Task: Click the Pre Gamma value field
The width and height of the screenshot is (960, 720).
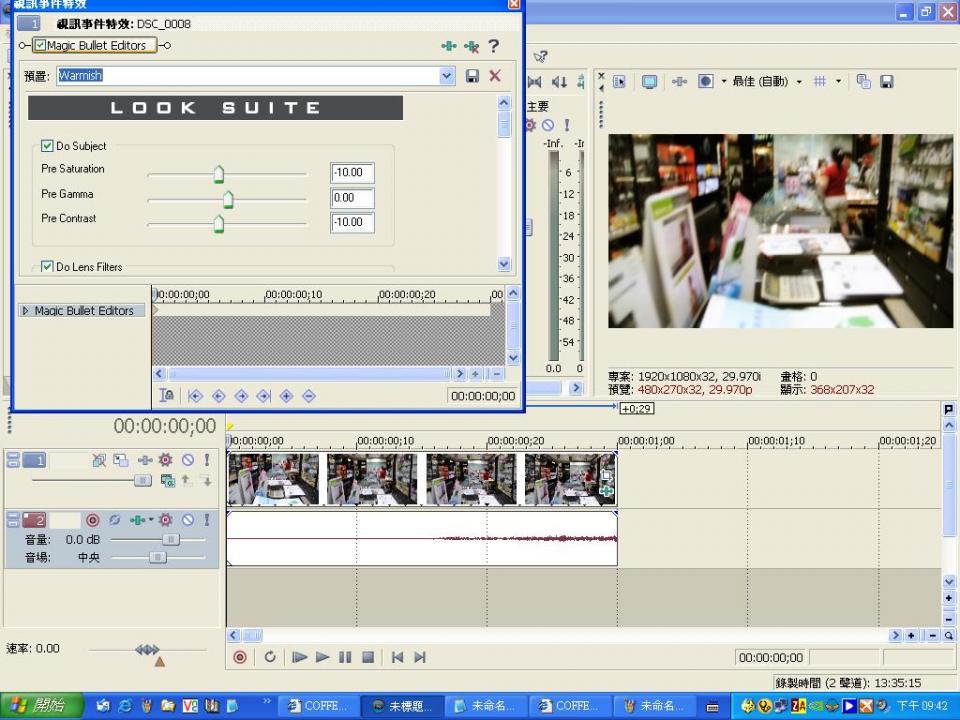Action: [x=352, y=198]
